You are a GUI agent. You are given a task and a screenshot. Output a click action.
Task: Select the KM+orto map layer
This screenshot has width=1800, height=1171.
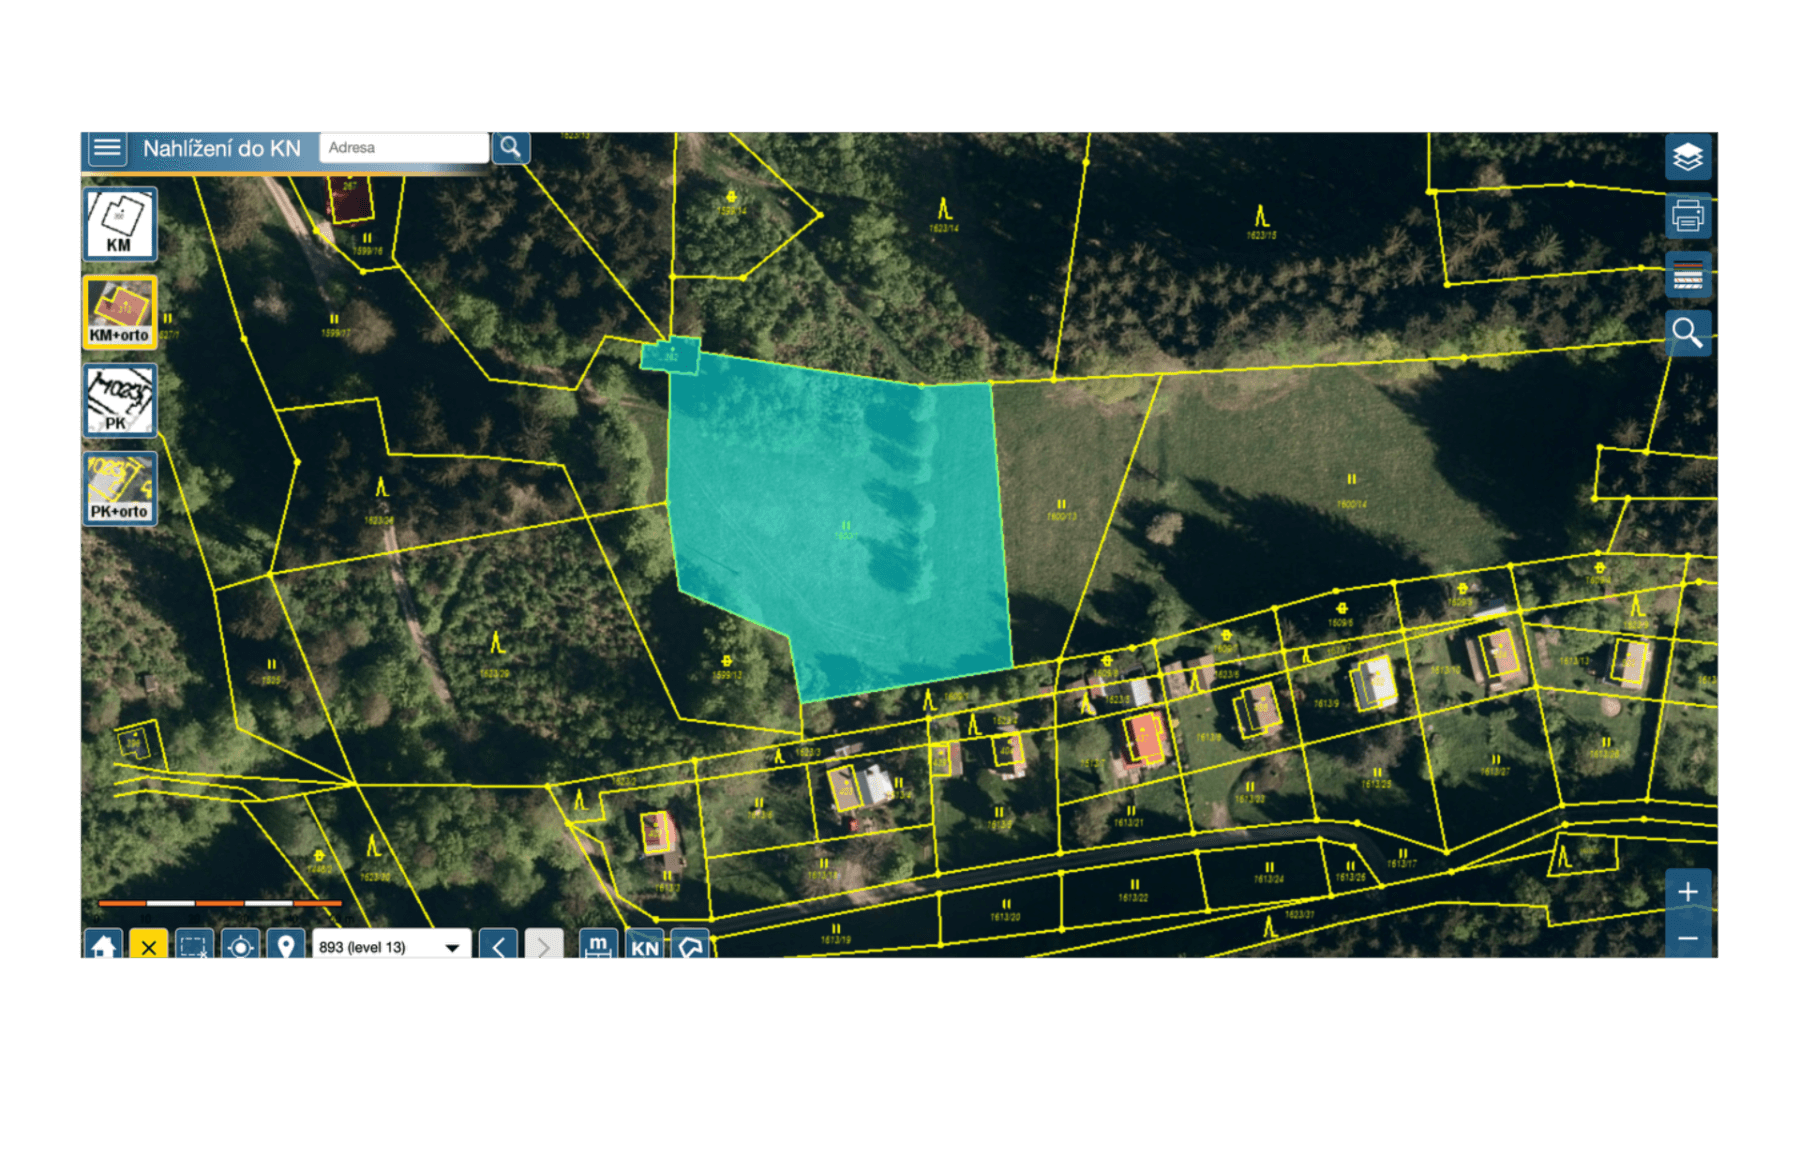[119, 312]
